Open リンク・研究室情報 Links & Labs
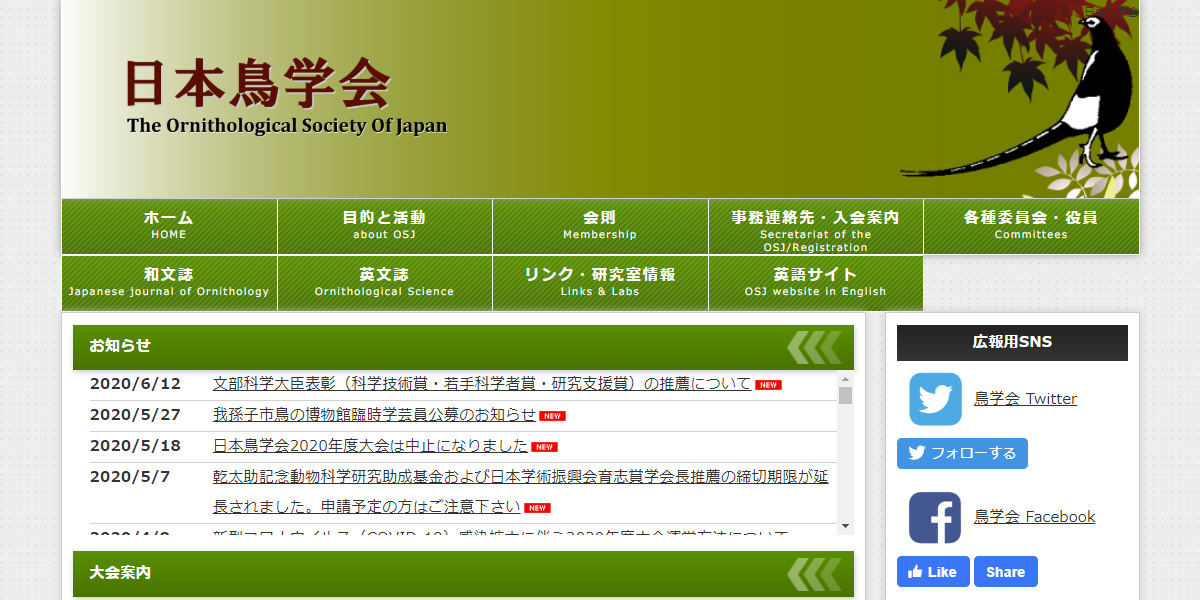Viewport: 1200px width, 600px height. pos(600,283)
